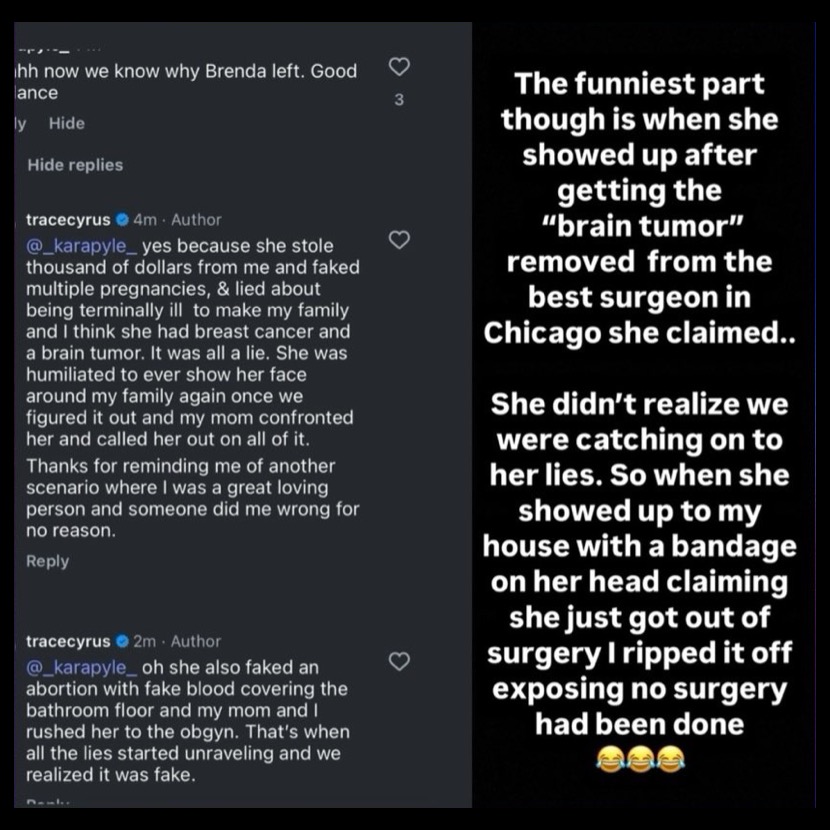Hide the top comment via Hide link

tap(67, 123)
